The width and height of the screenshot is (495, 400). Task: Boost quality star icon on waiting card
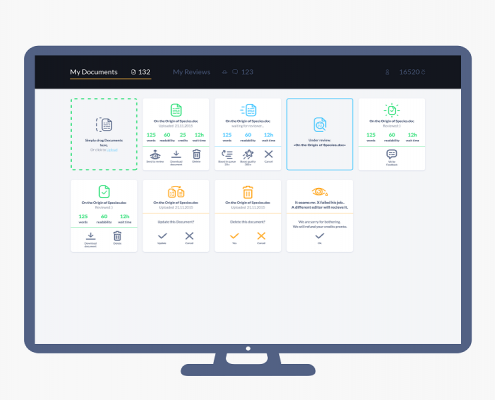[x=248, y=157]
